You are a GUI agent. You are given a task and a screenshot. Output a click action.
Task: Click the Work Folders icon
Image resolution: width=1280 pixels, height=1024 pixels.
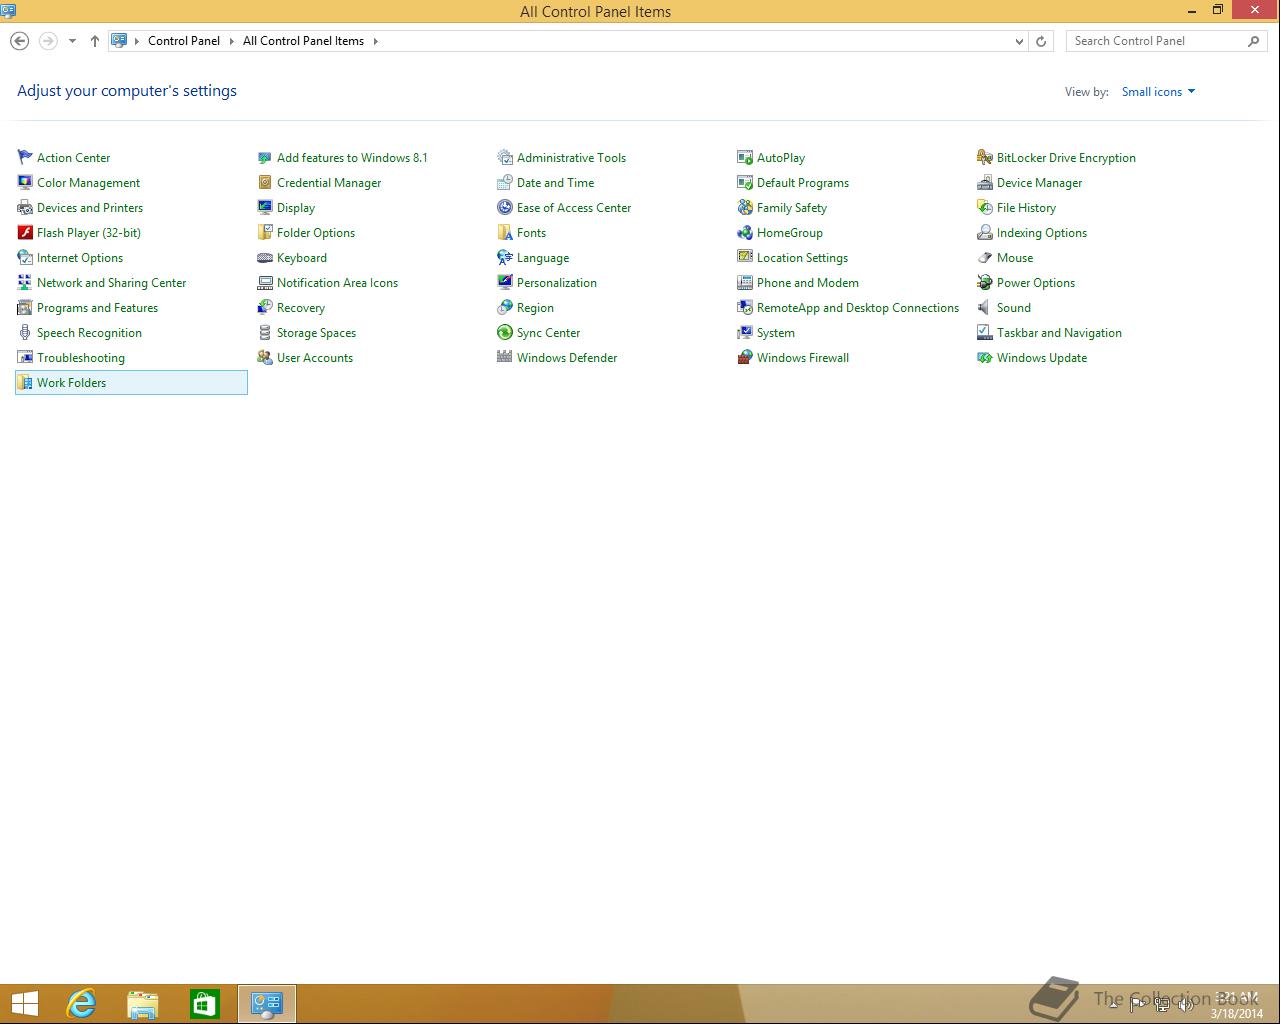click(25, 382)
